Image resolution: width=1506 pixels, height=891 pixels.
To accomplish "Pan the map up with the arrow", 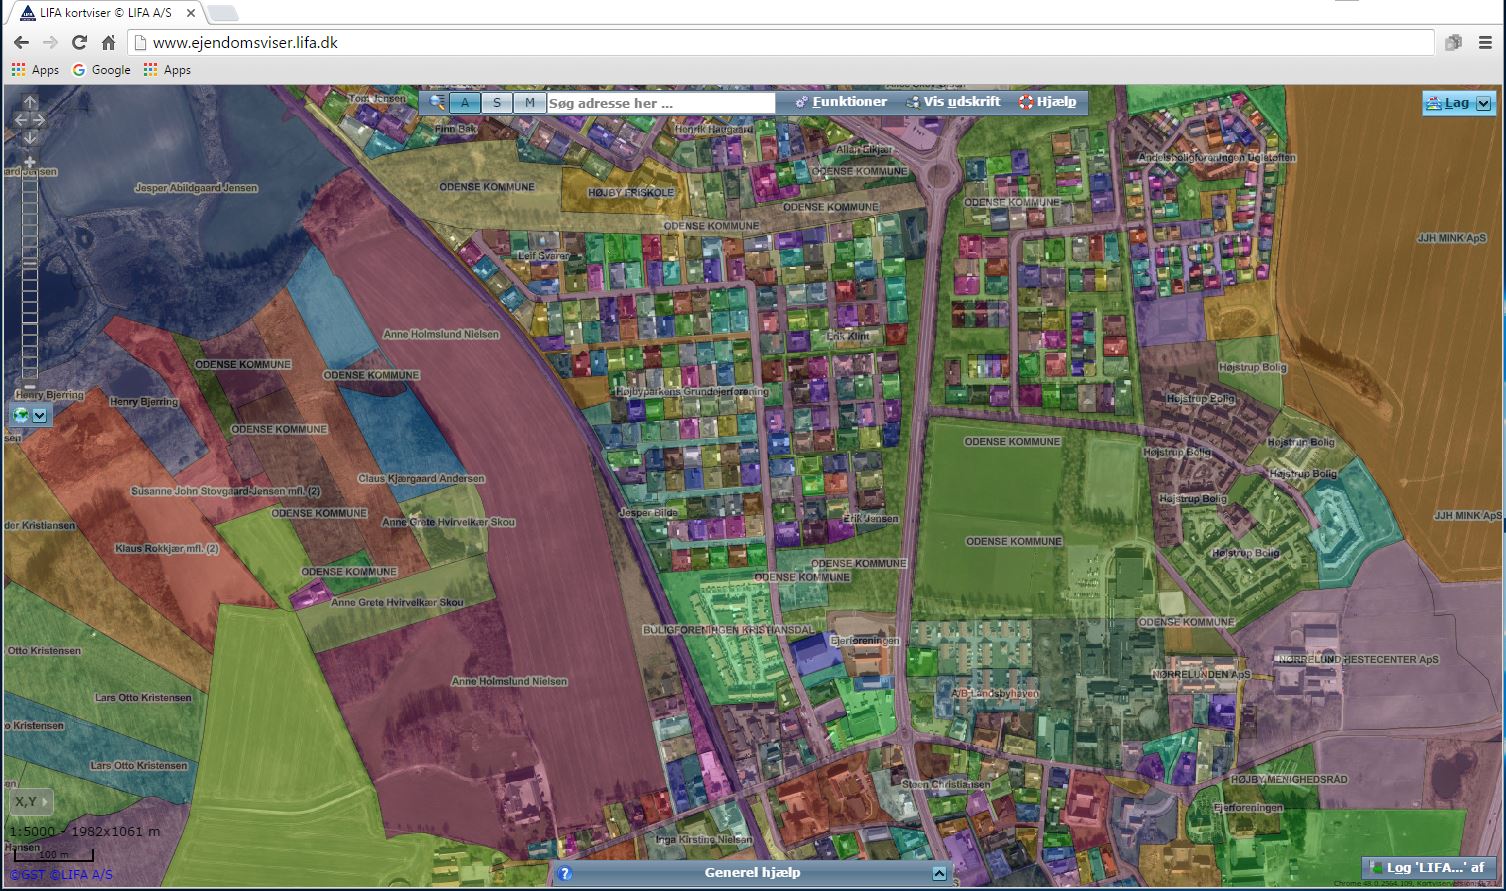I will point(30,103).
